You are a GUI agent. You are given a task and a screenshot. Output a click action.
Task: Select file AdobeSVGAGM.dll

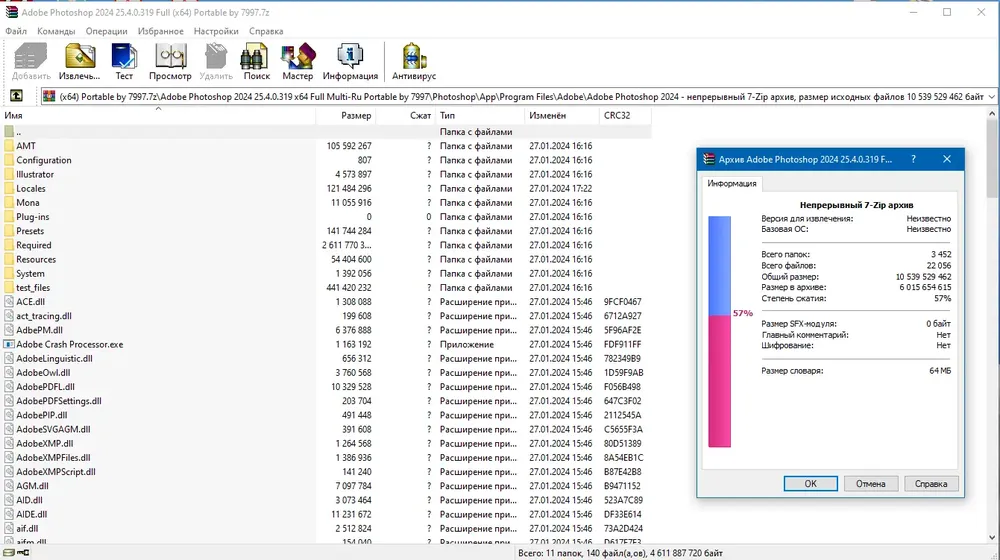tap(325, 429)
